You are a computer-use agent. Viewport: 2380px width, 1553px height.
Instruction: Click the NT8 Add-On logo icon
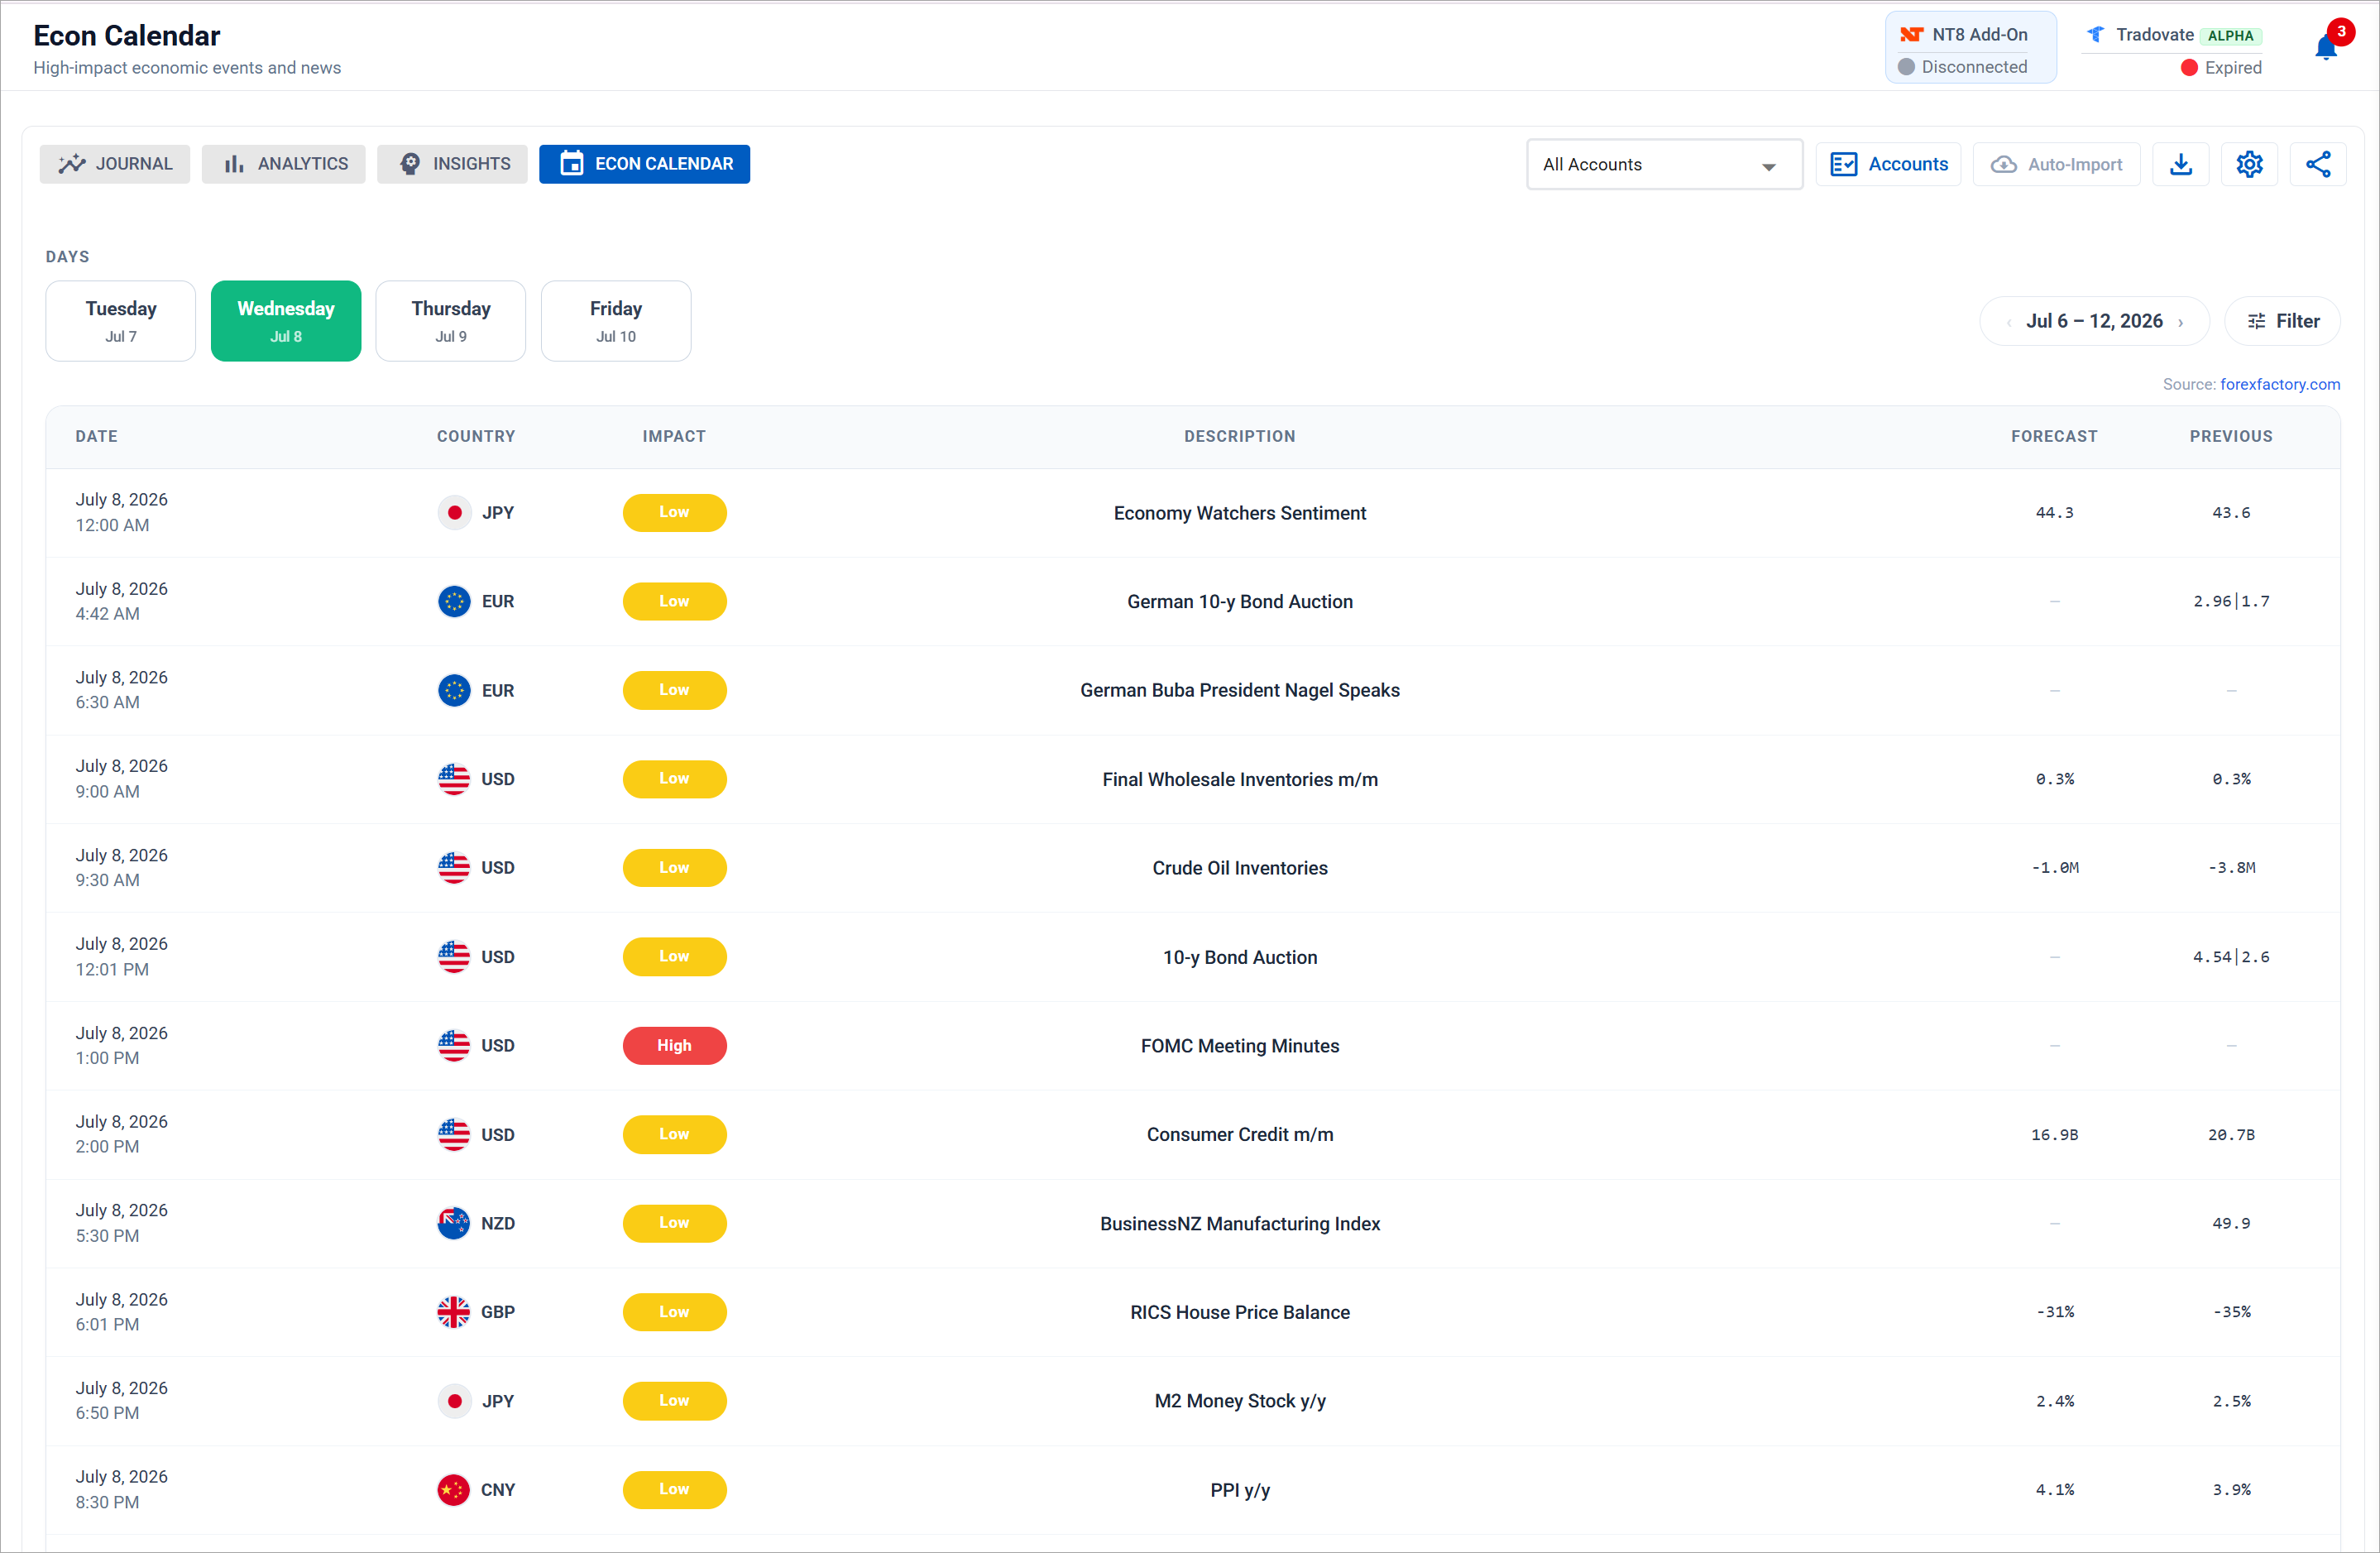[1911, 35]
